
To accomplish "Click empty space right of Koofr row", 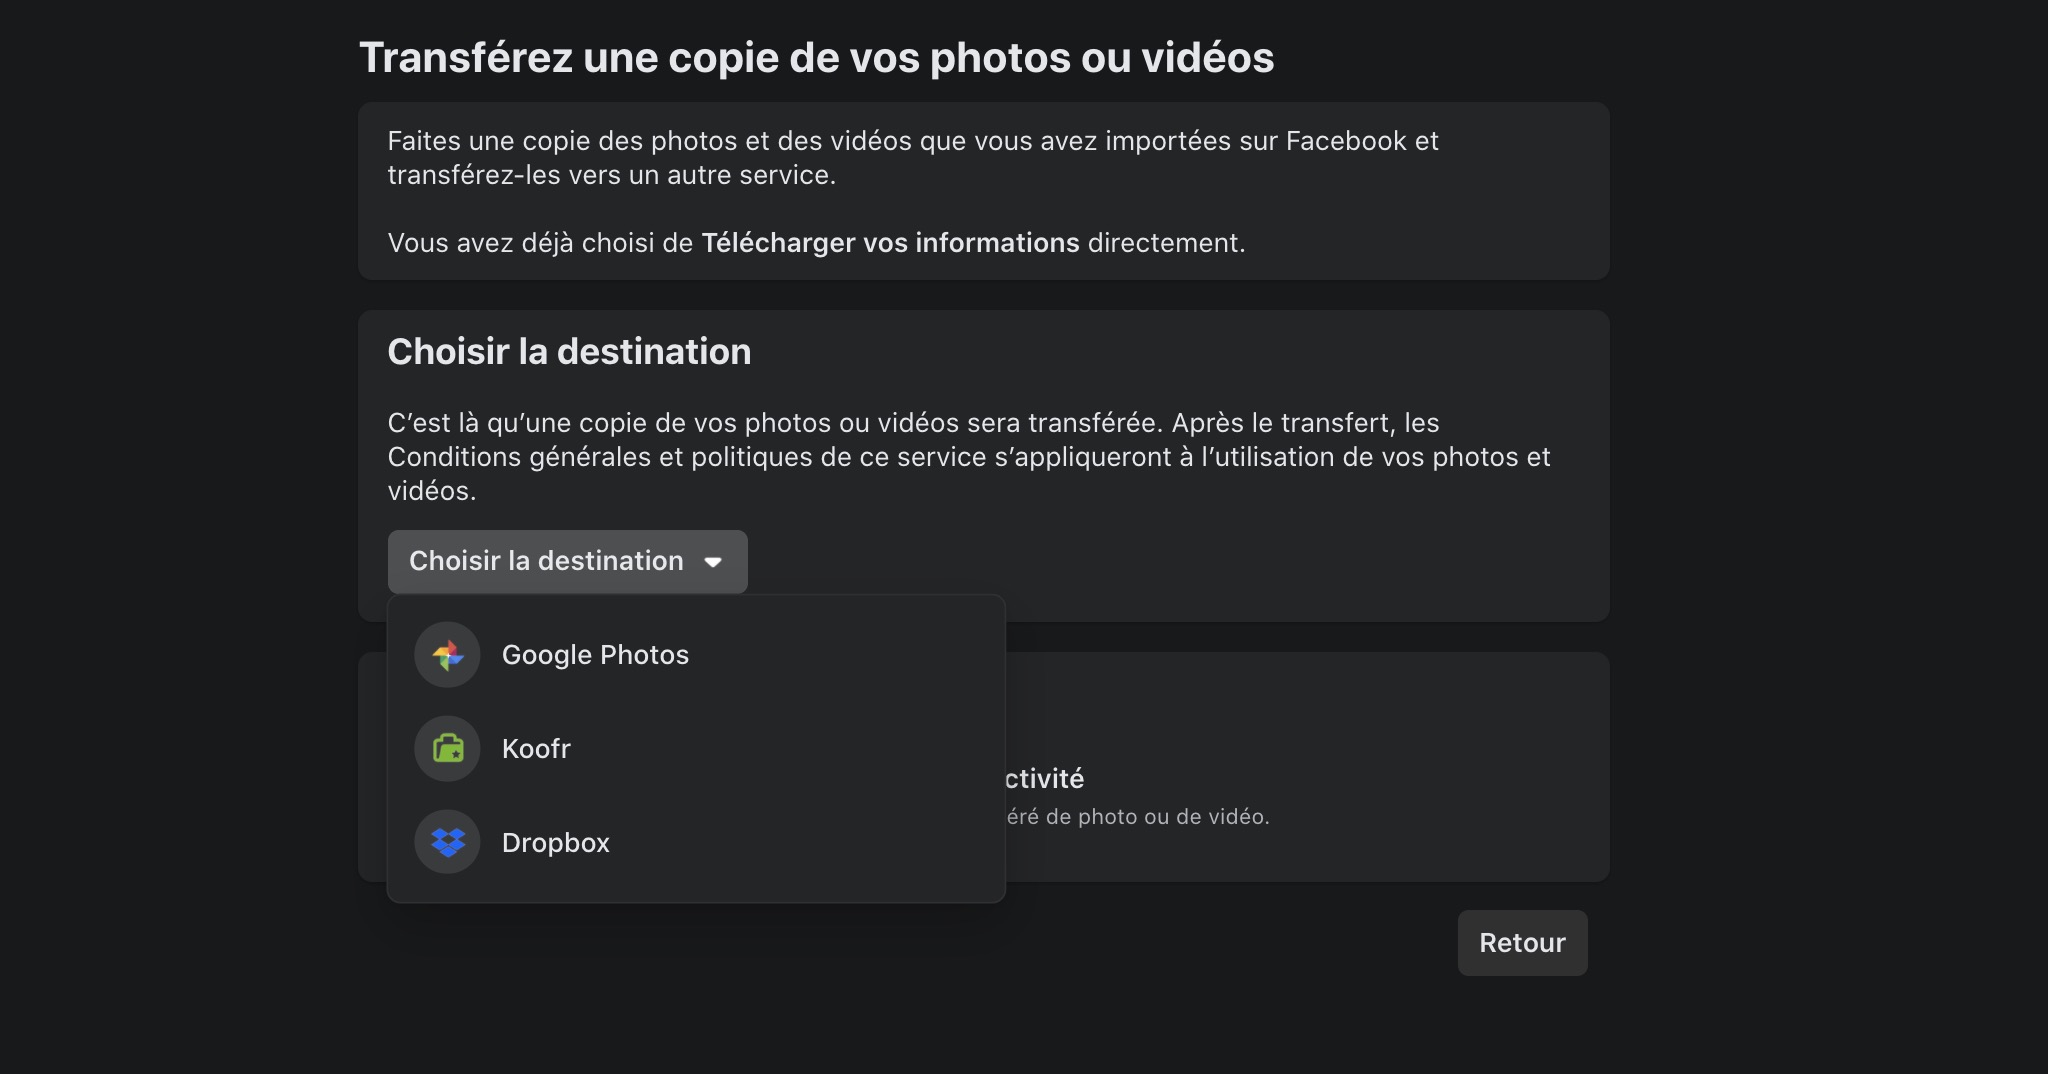I will point(800,749).
